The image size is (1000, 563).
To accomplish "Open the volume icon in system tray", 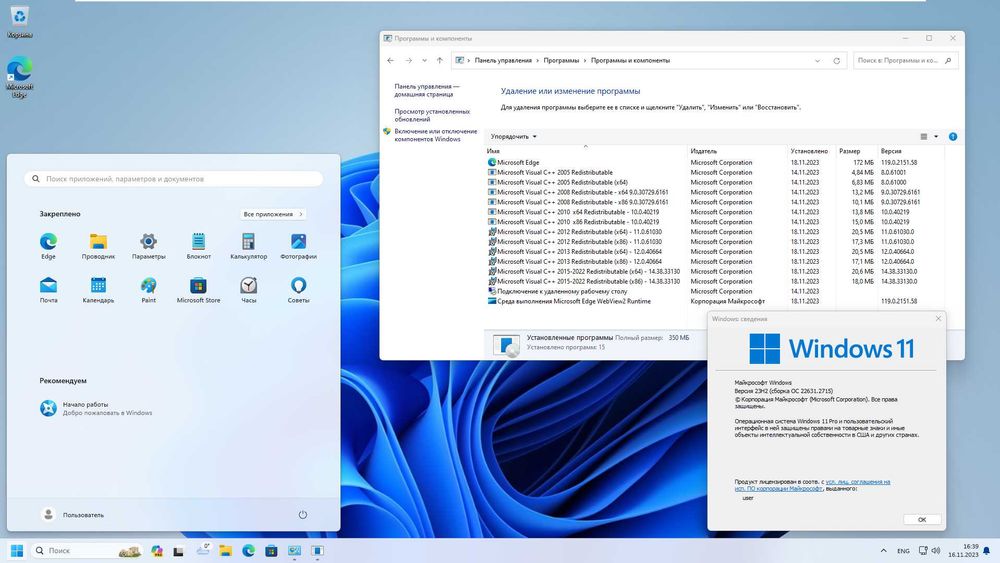I will 936,550.
